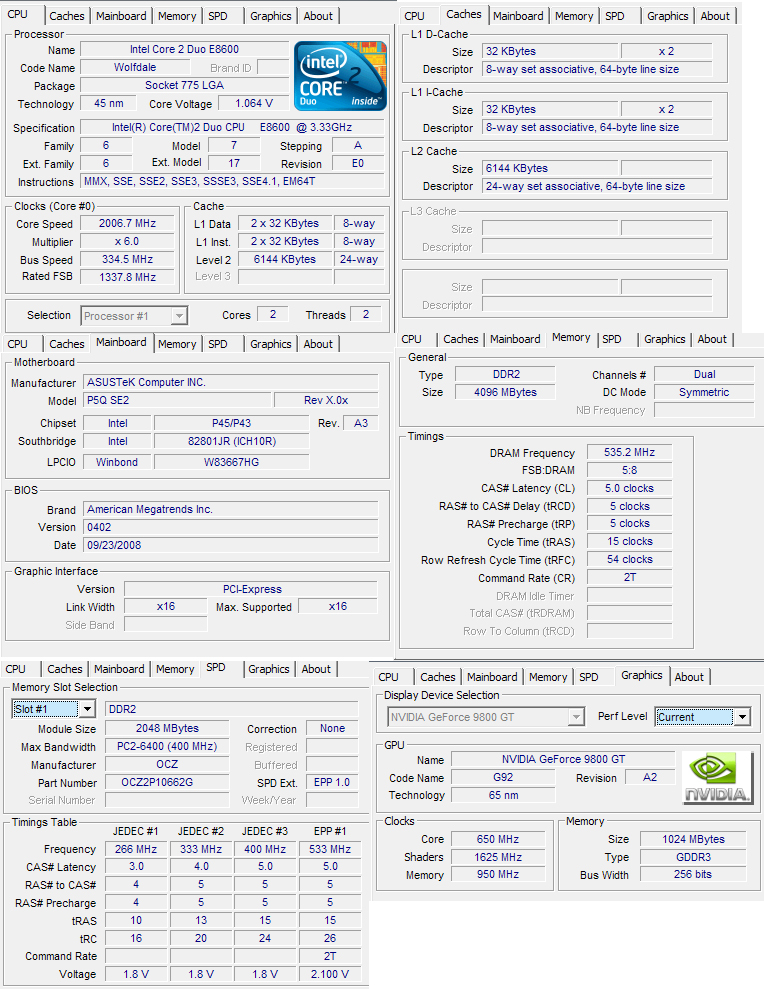Screen dimensions: 764x989
Task: Click the P45/P43 chipset value
Action: coord(232,423)
